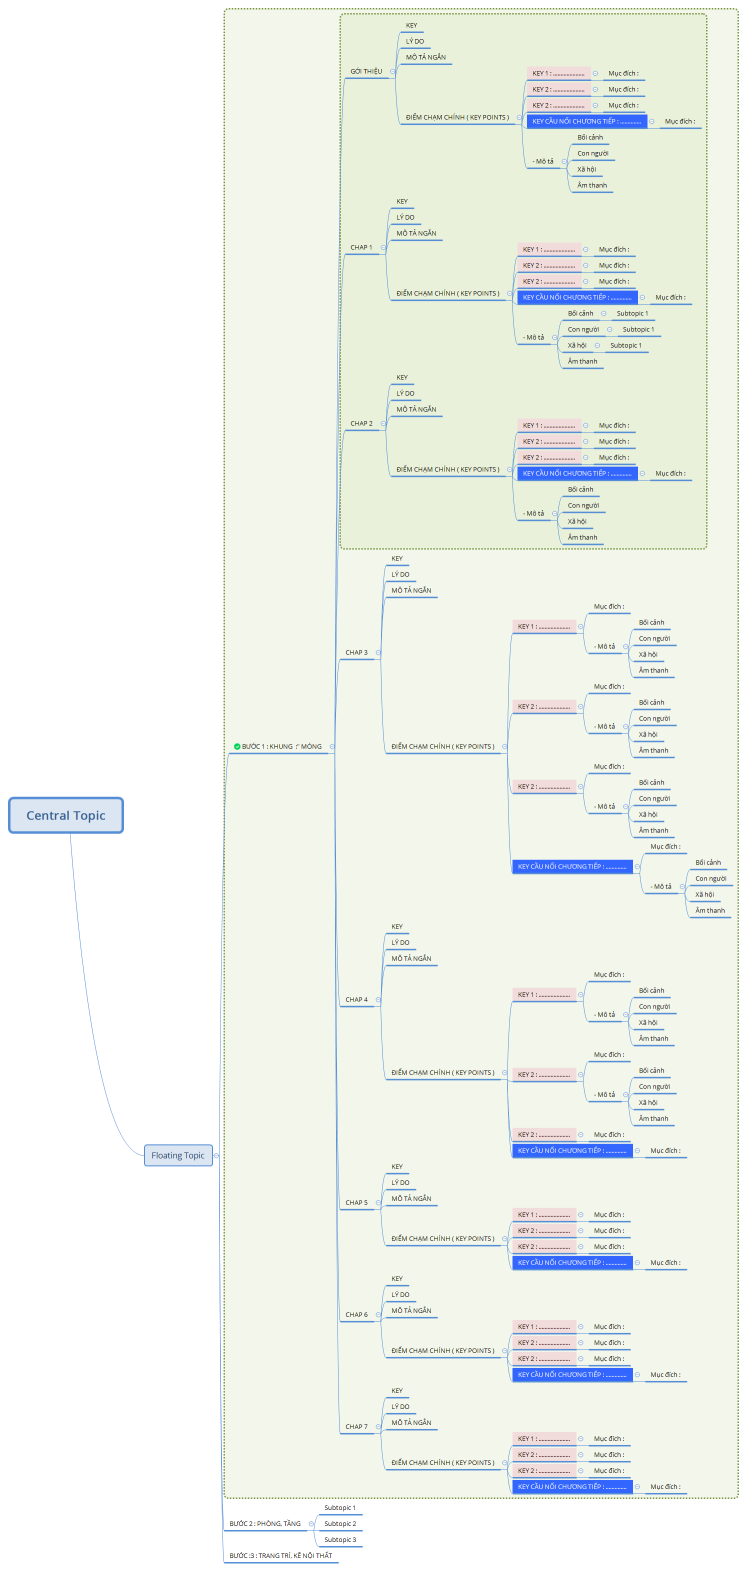Collapse the Floating Topic branch circle

218,1155
